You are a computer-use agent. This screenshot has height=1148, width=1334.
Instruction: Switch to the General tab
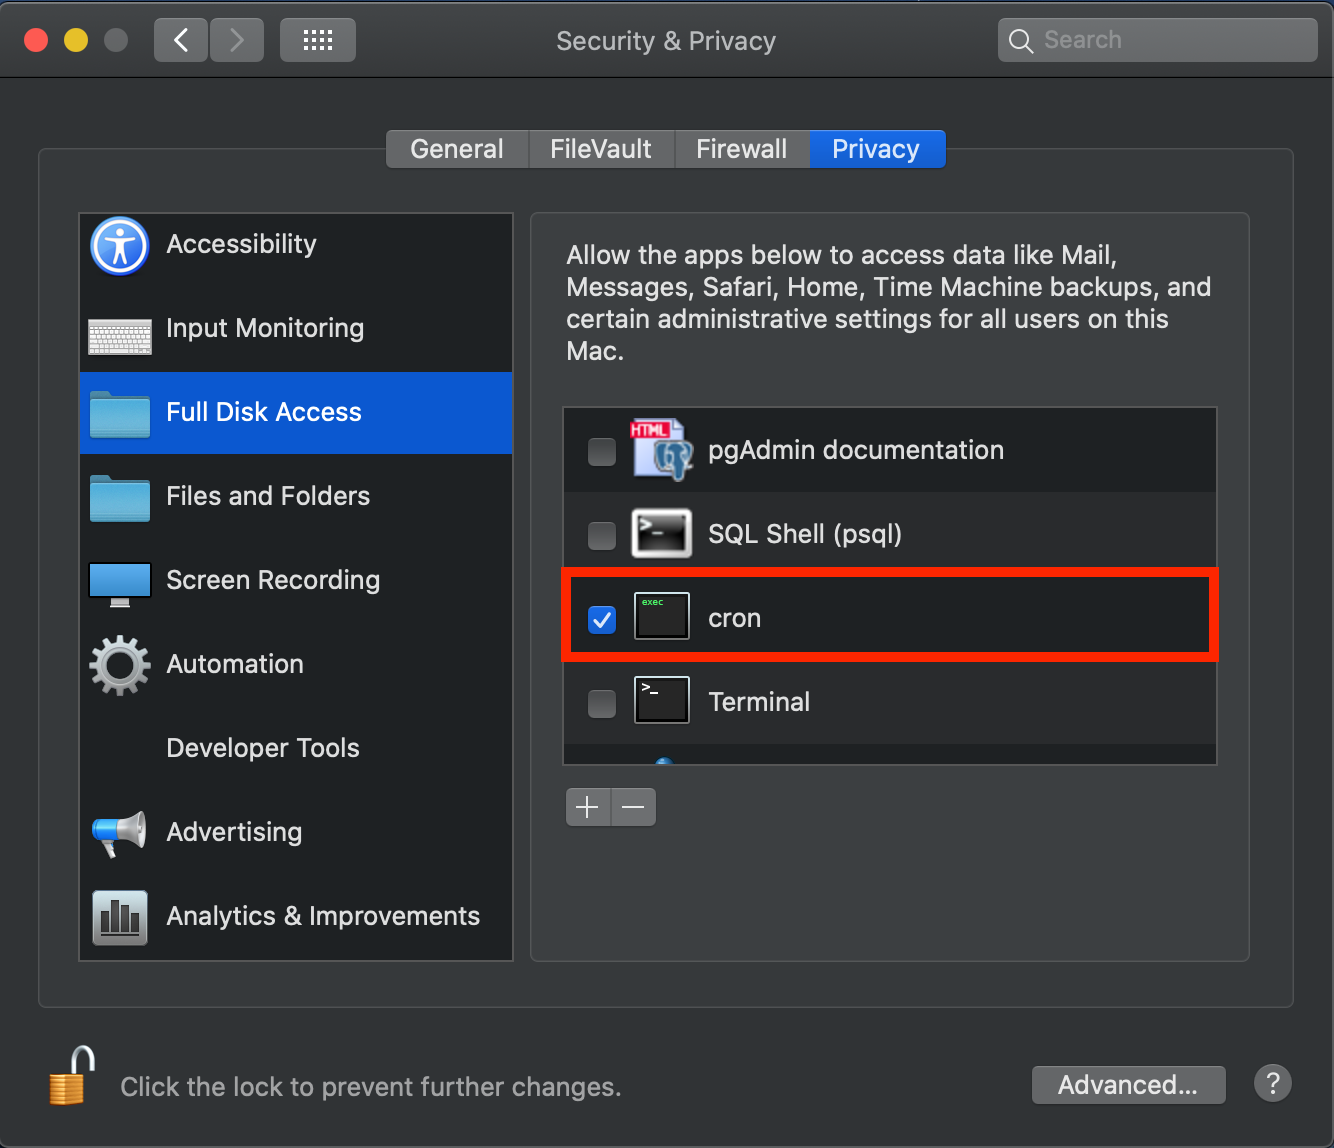point(457,149)
